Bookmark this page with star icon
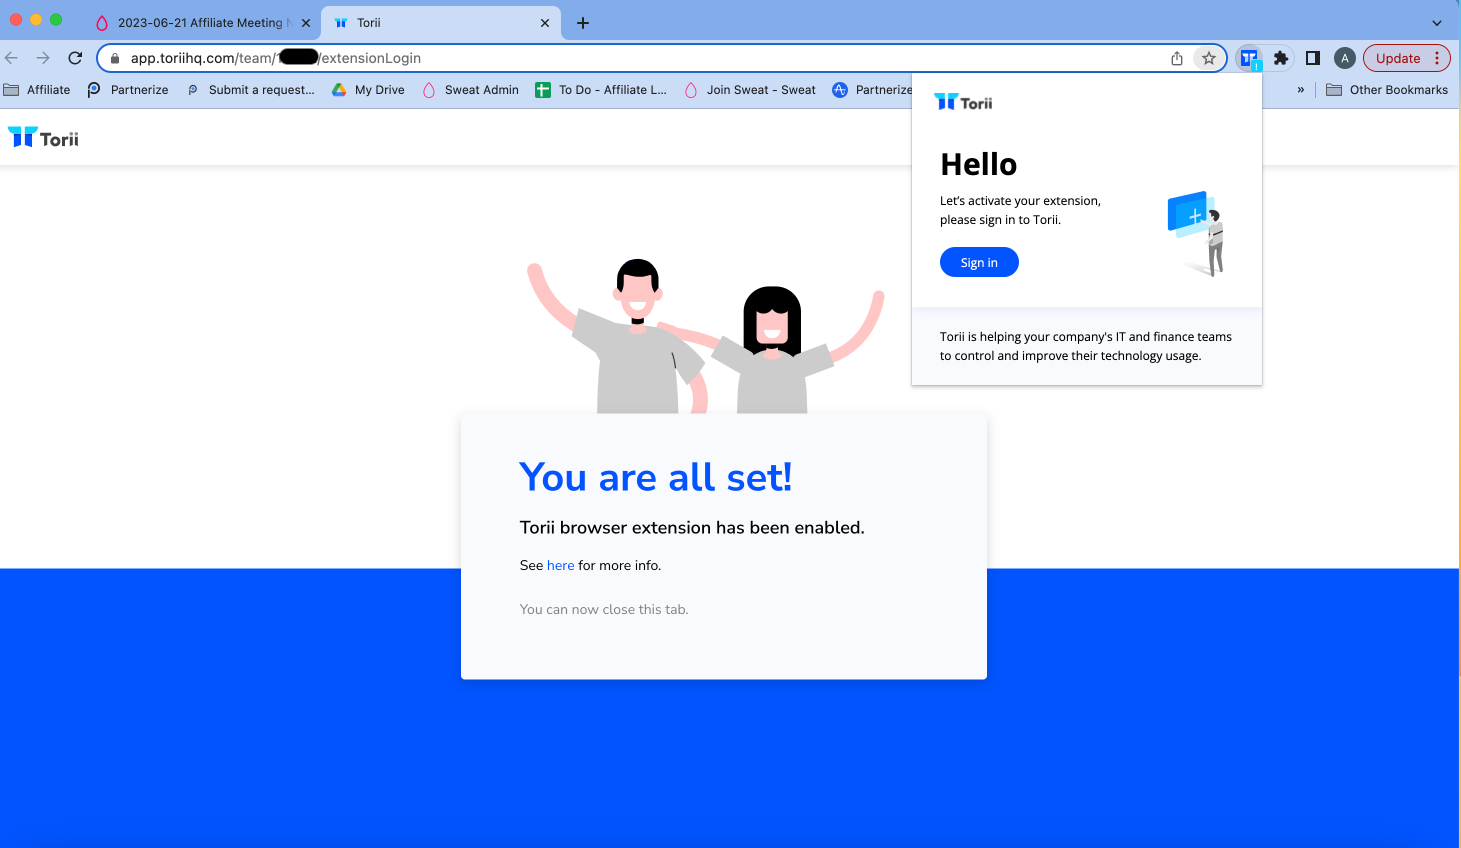 1209,58
